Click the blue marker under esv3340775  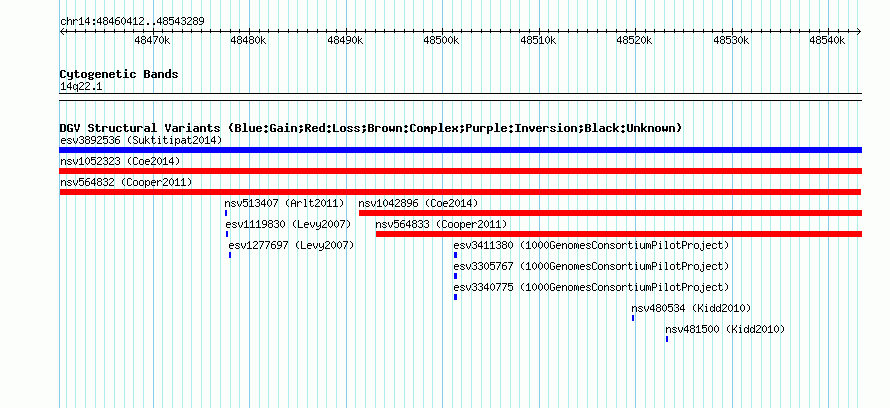coord(455,297)
